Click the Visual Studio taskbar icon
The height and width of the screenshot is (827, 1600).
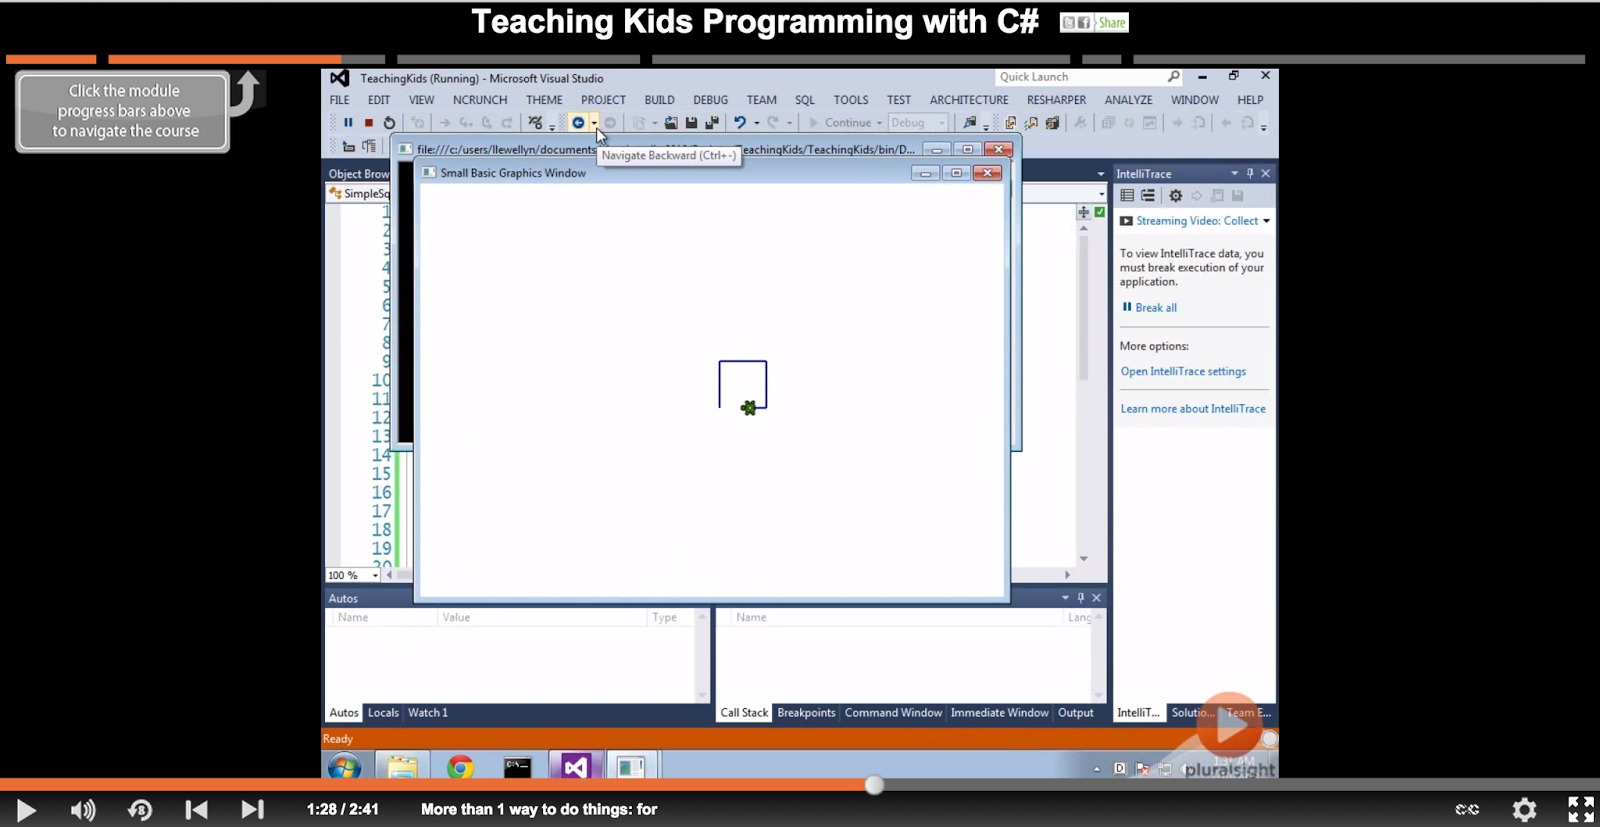(575, 767)
